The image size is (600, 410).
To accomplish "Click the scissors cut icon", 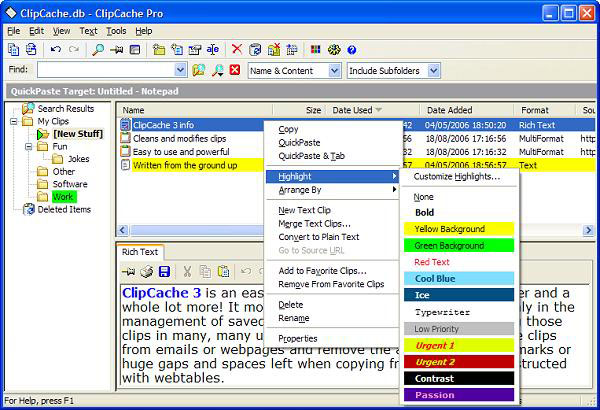I will (187, 272).
